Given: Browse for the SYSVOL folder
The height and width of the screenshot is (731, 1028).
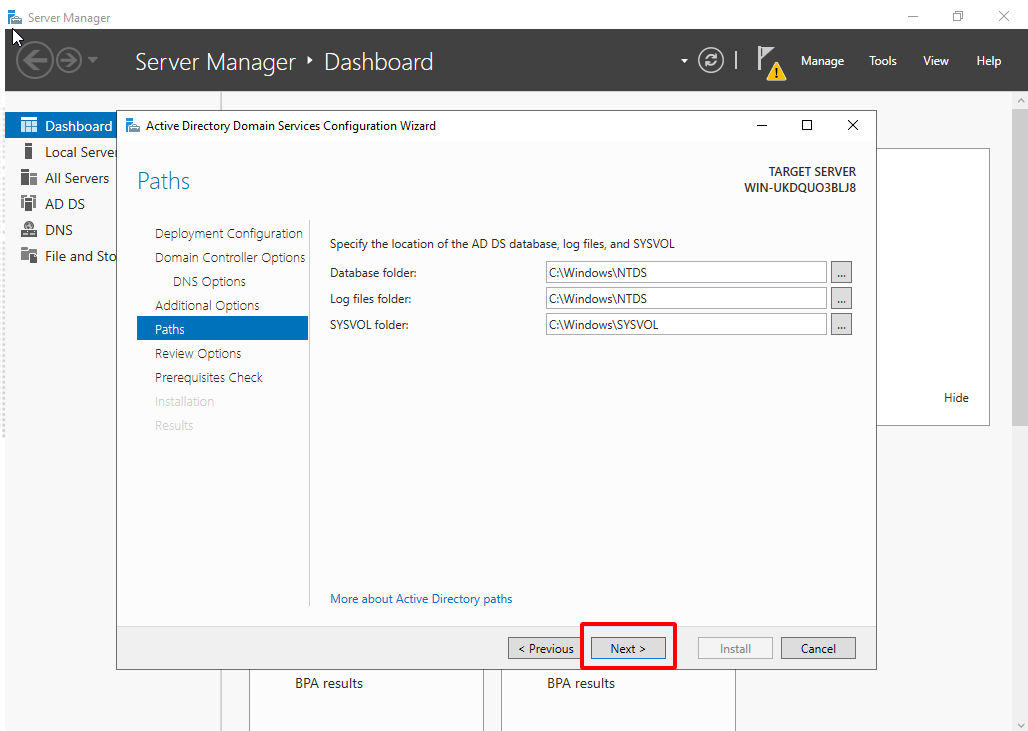Looking at the screenshot, I should 841,324.
